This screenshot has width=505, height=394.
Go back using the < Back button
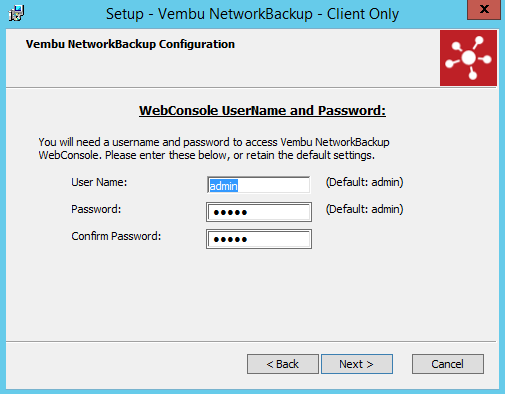pos(283,364)
